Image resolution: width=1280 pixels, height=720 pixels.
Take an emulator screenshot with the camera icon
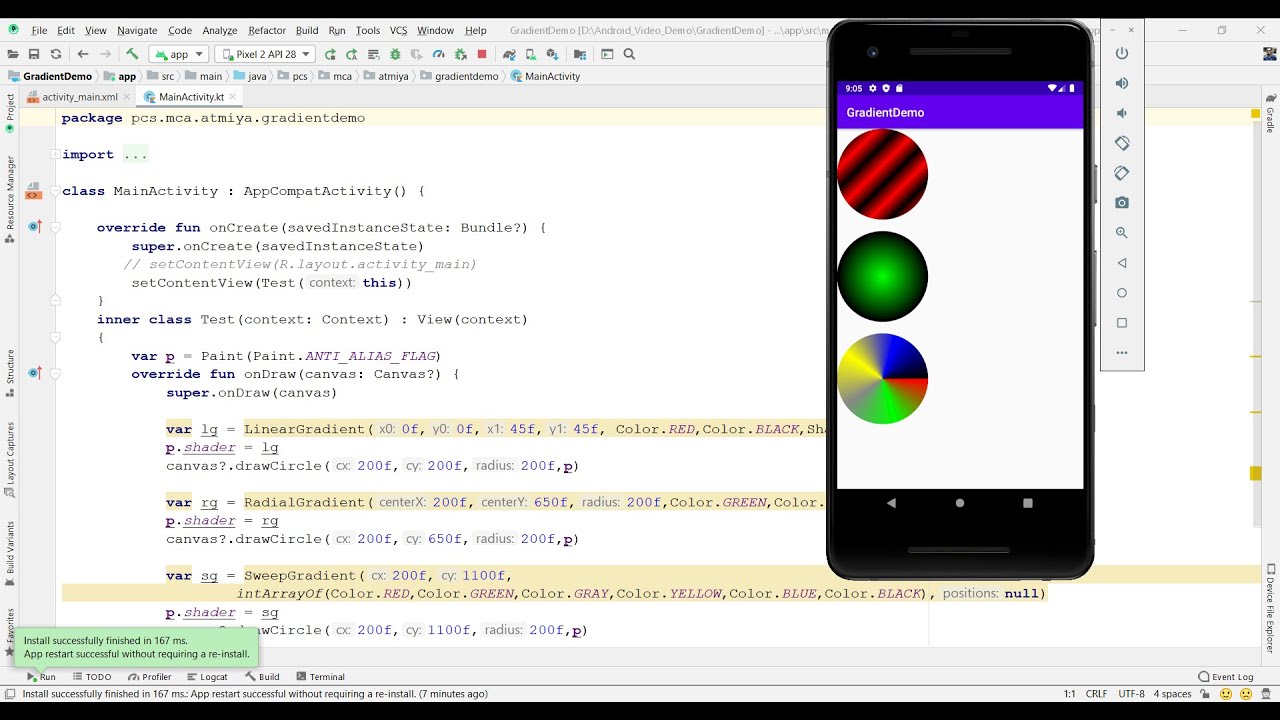1122,203
